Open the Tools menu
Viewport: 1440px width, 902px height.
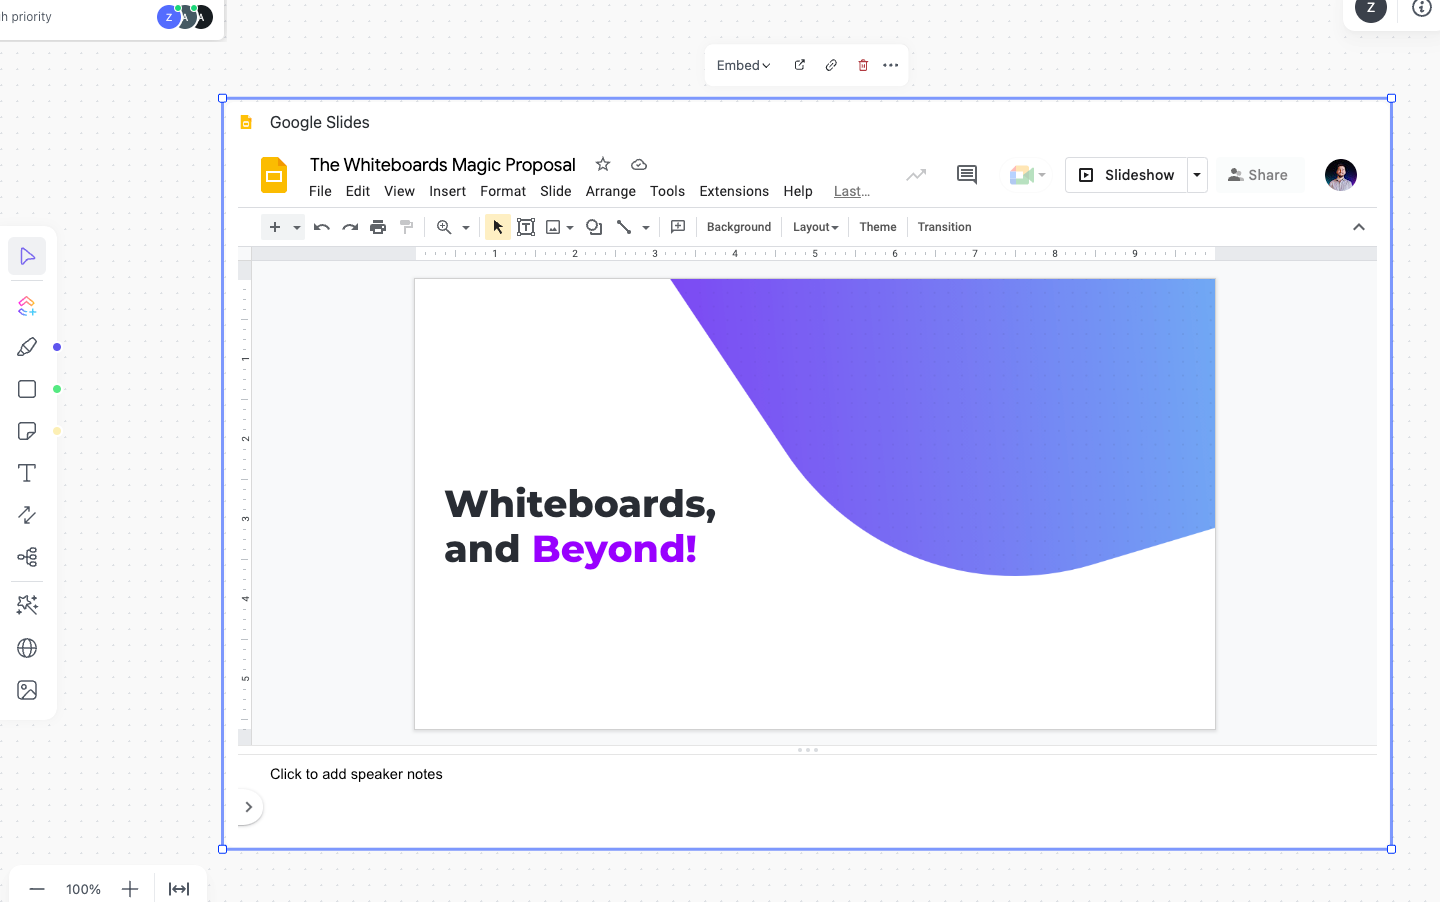(x=667, y=191)
